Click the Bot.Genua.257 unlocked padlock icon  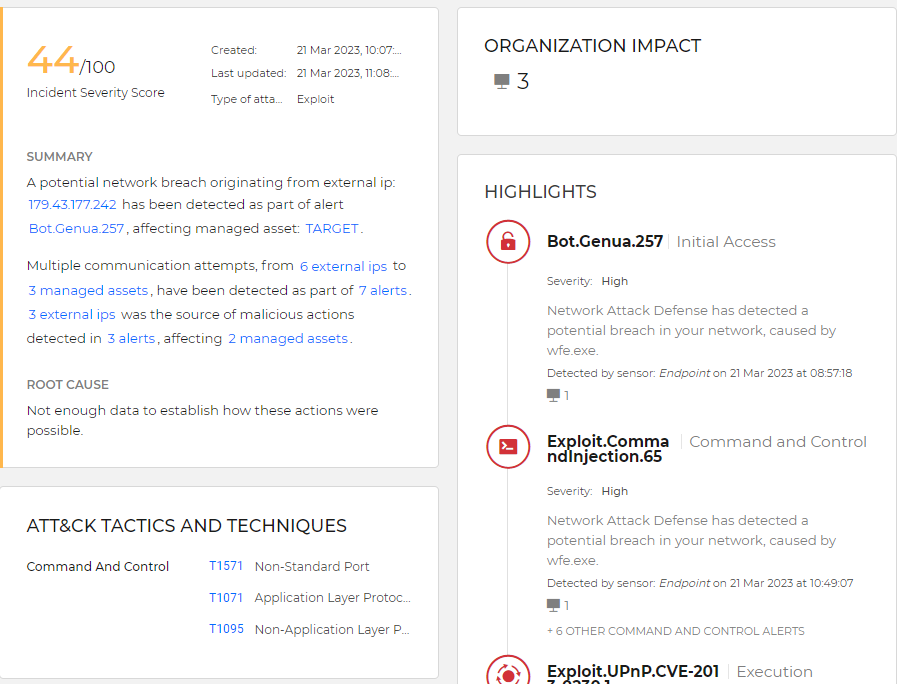[x=508, y=242]
